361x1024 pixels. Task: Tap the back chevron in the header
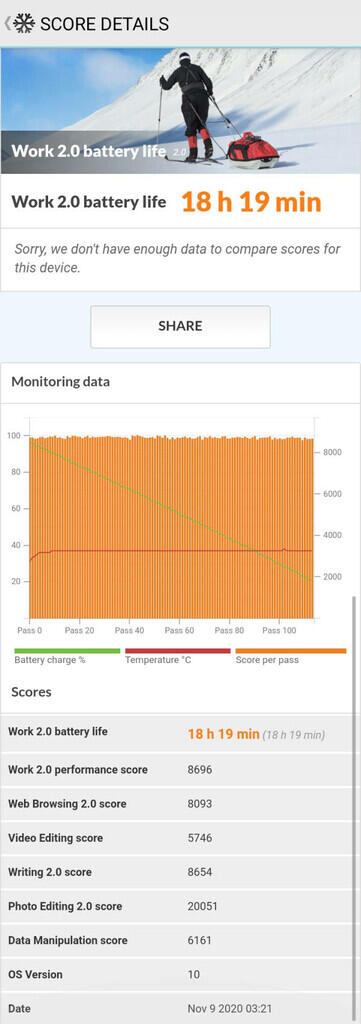tap(7, 24)
